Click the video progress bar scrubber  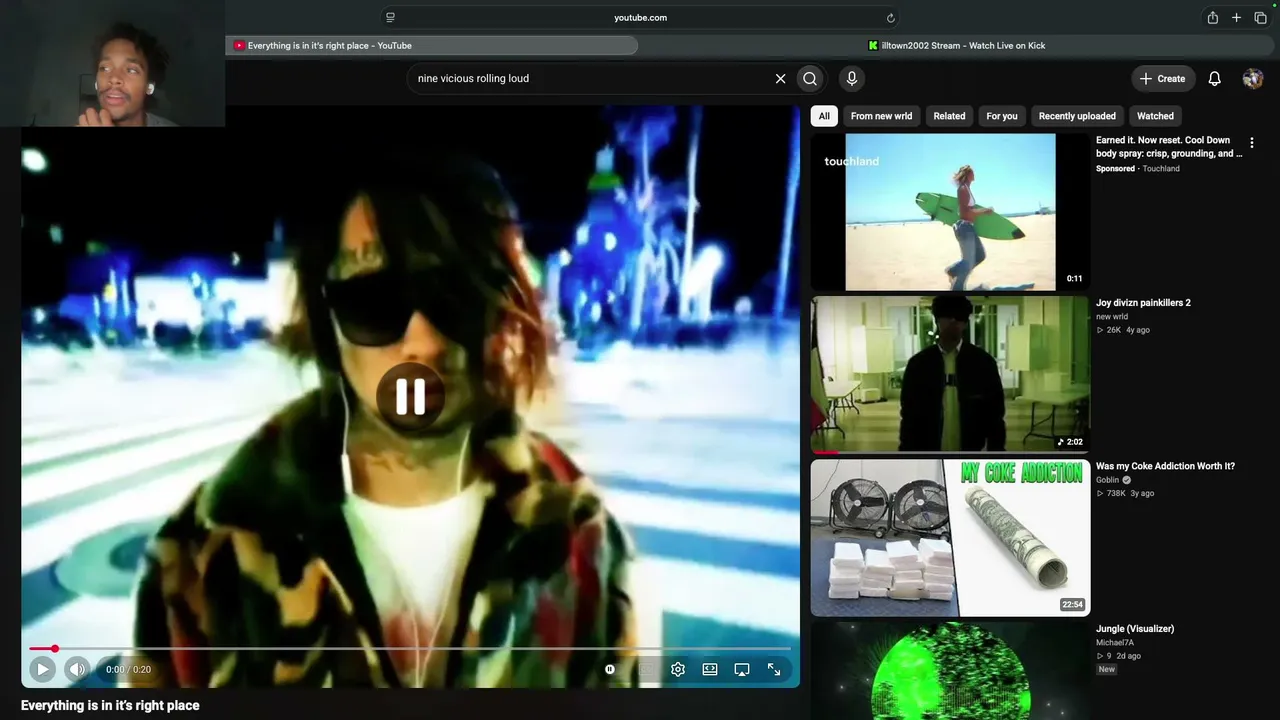[x=55, y=649]
